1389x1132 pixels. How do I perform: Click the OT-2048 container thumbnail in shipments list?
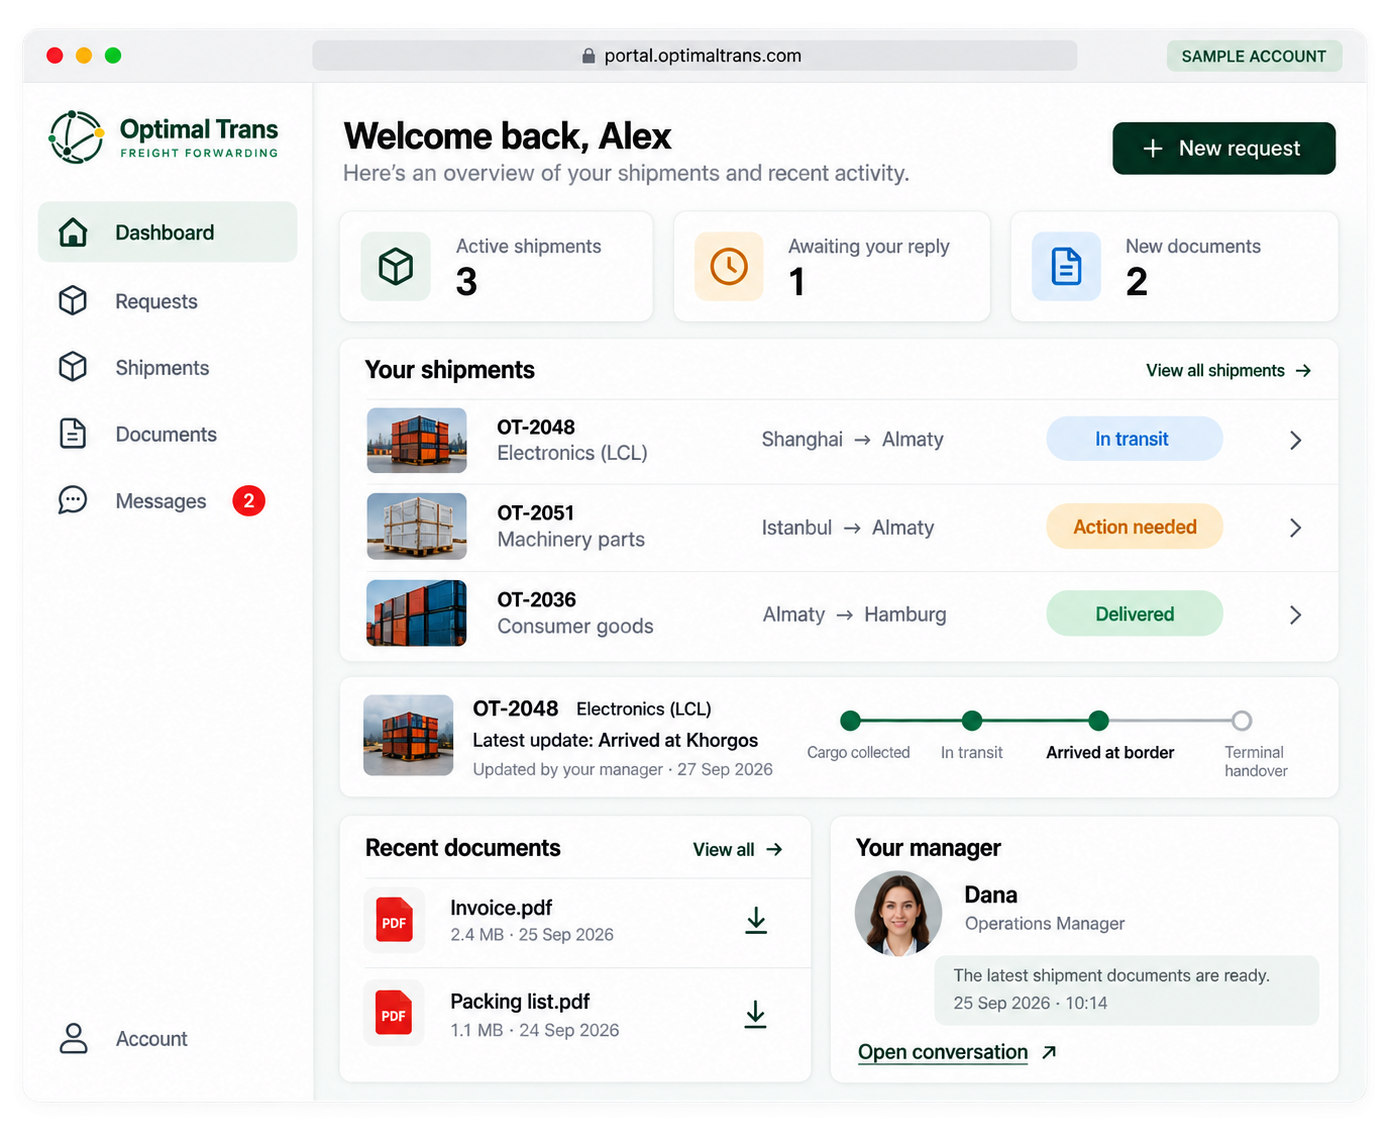(x=416, y=440)
